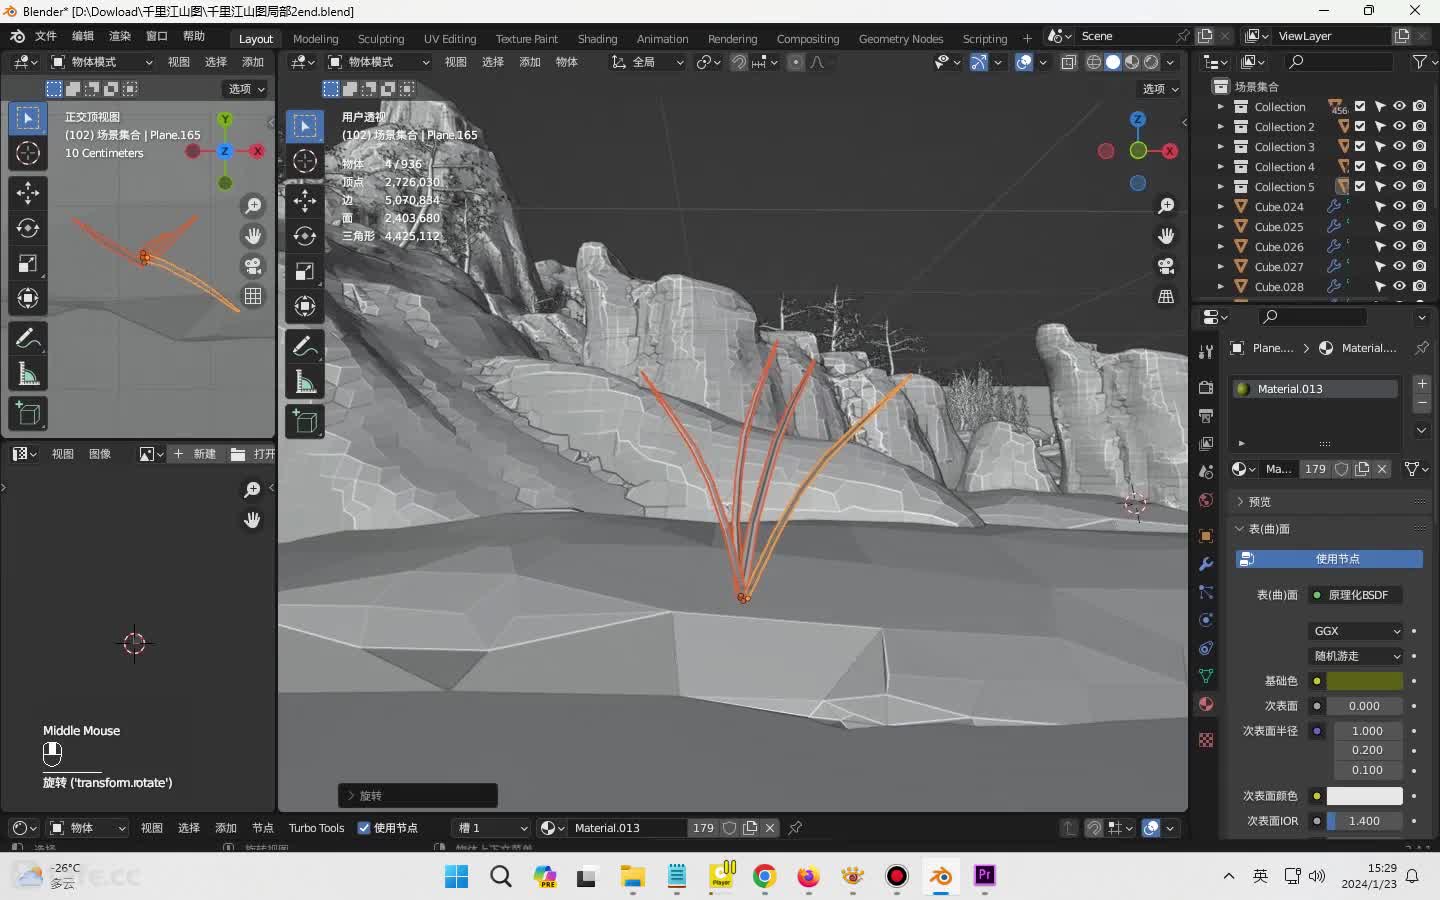This screenshot has height=900, width=1440.
Task: Open the Modifiers properties tab
Action: tap(1206, 564)
